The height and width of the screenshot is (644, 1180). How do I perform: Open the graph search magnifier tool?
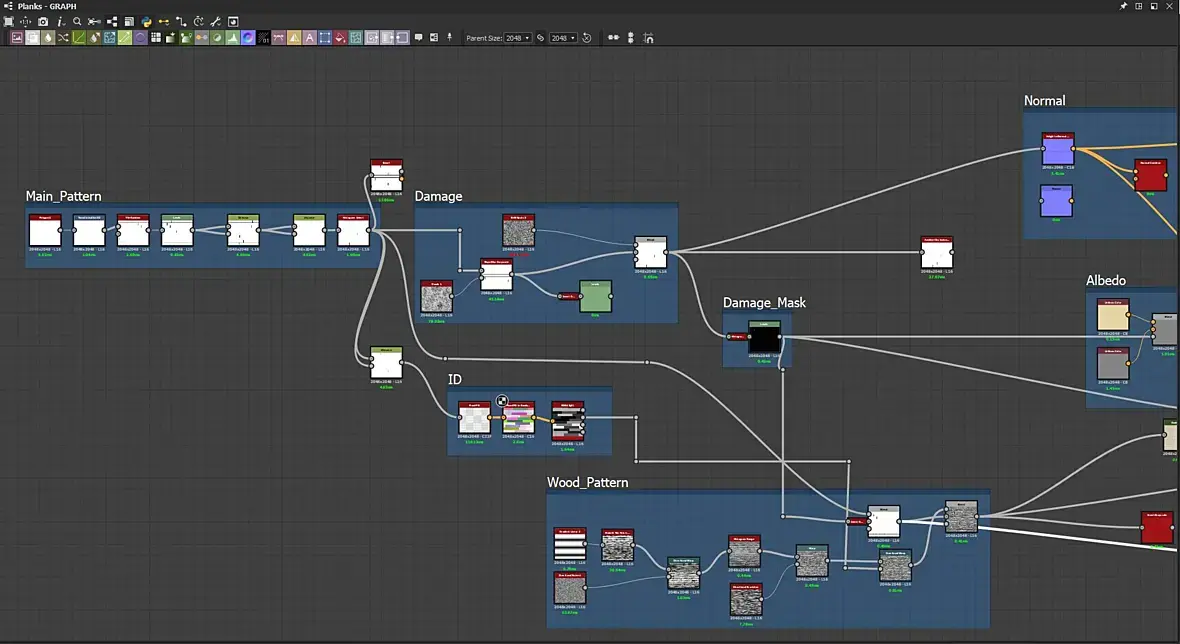[x=77, y=21]
